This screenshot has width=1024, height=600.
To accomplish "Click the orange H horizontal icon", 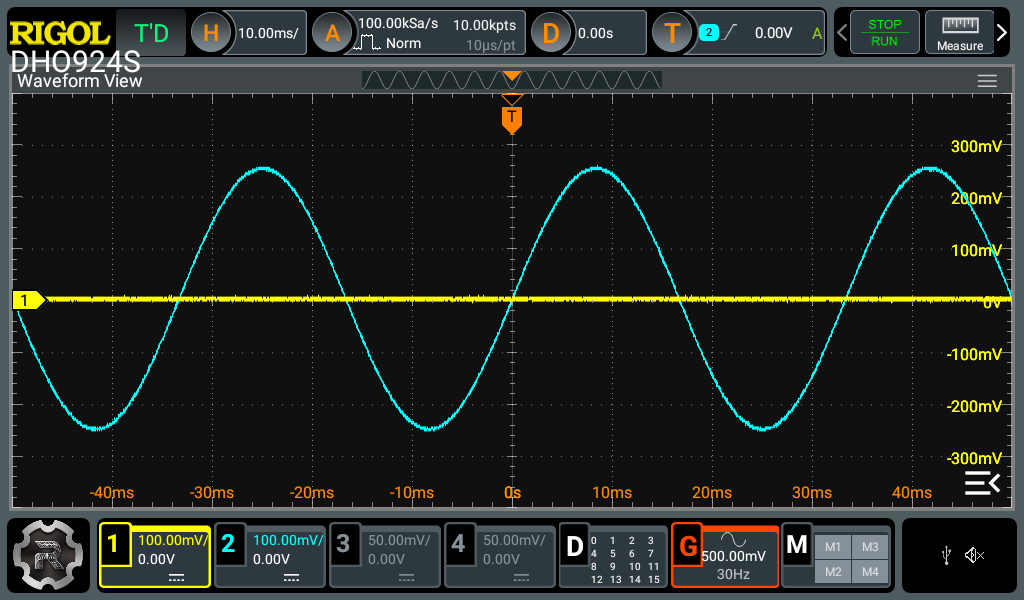I will coord(211,33).
